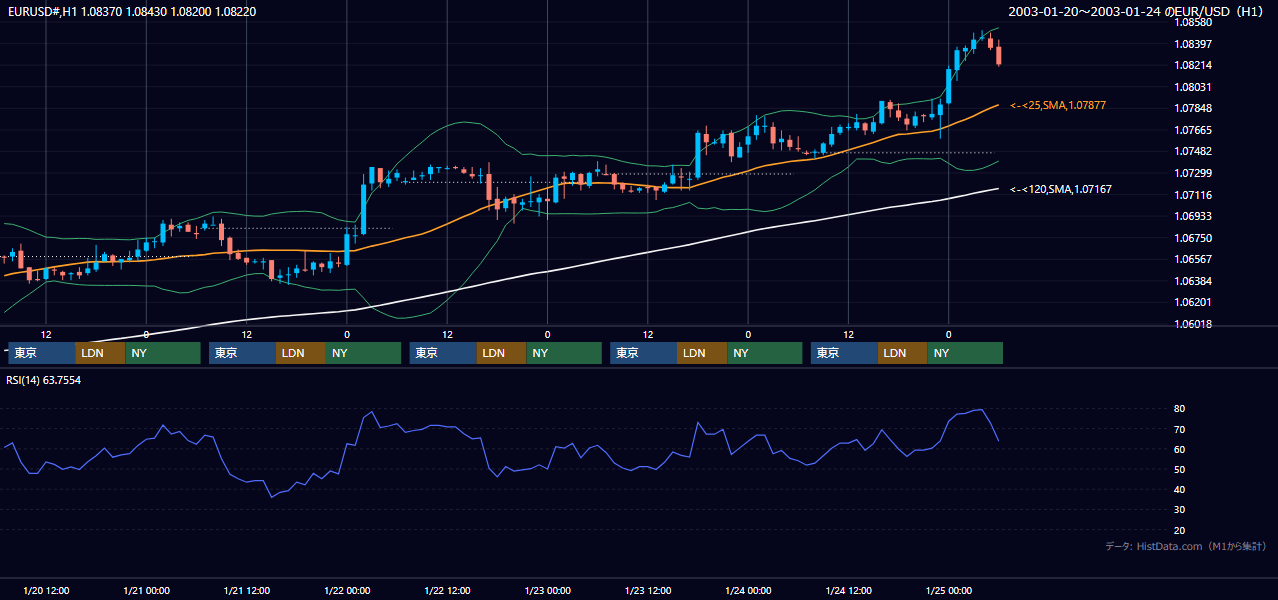Click the 1/23 12:00 time axis label
This screenshot has width=1278, height=600.
648,590
